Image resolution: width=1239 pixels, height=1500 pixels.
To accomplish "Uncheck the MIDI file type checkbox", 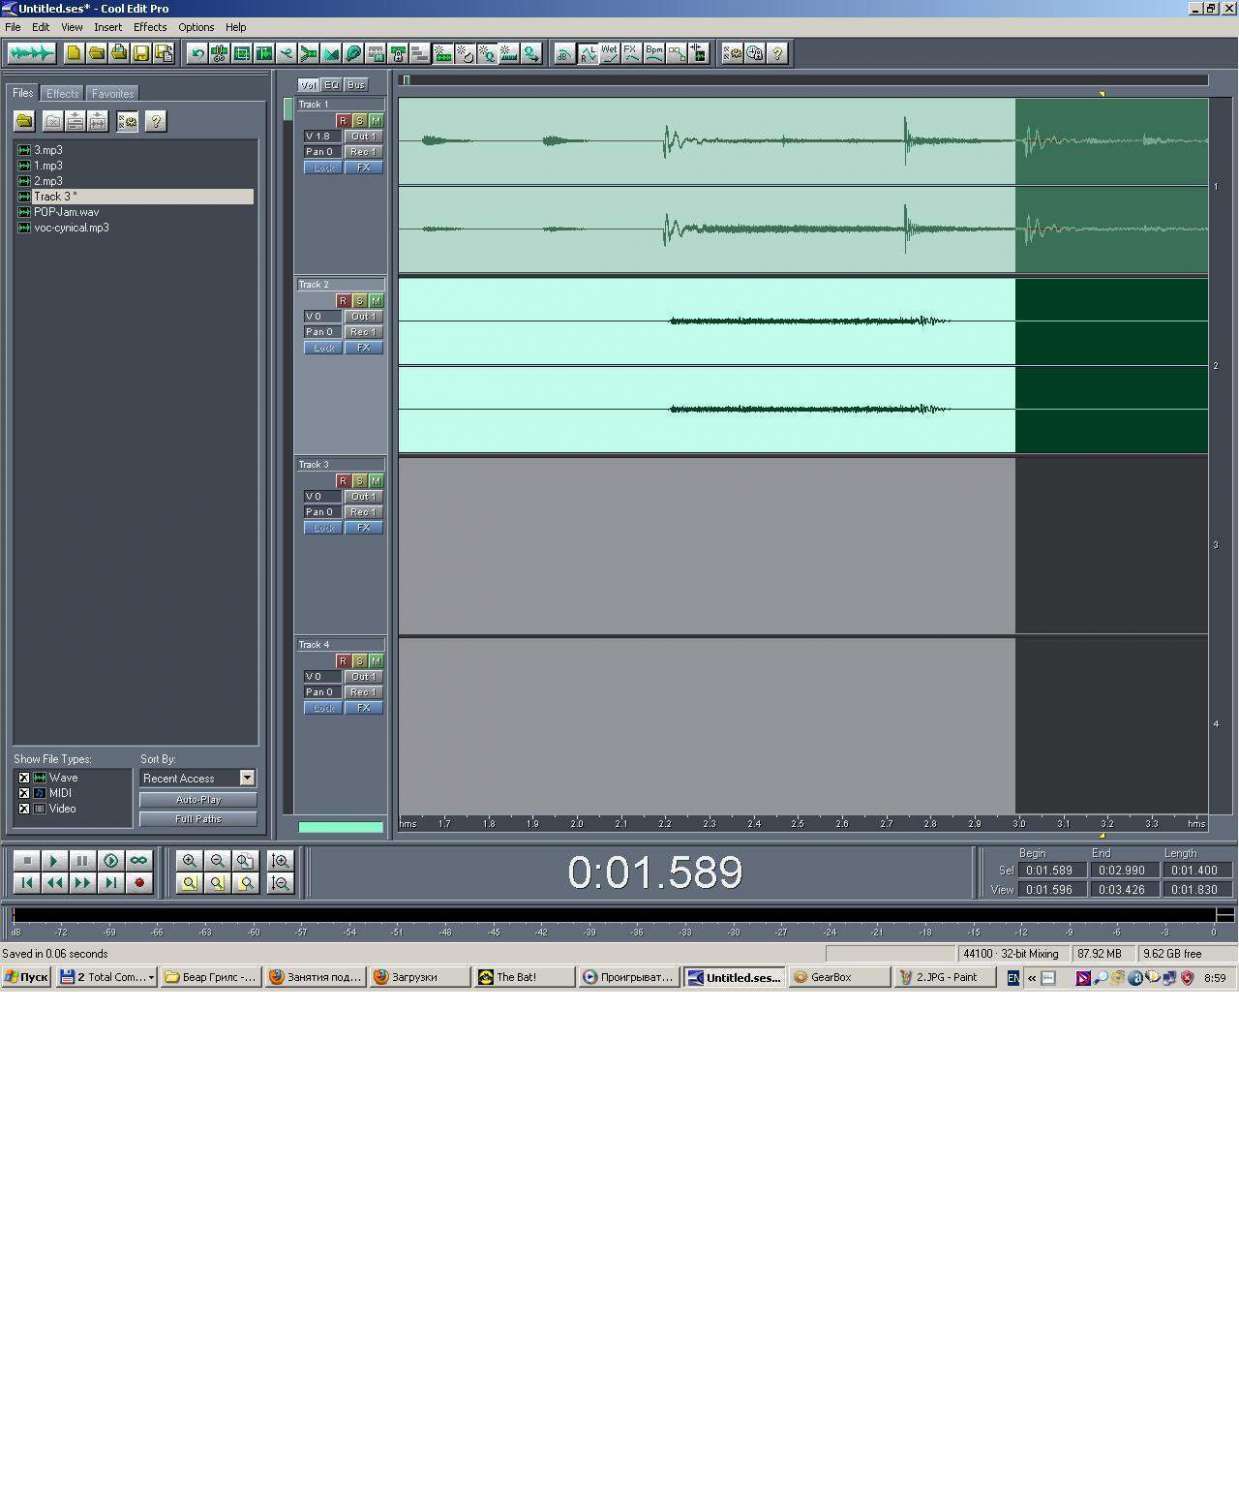I will coord(24,793).
